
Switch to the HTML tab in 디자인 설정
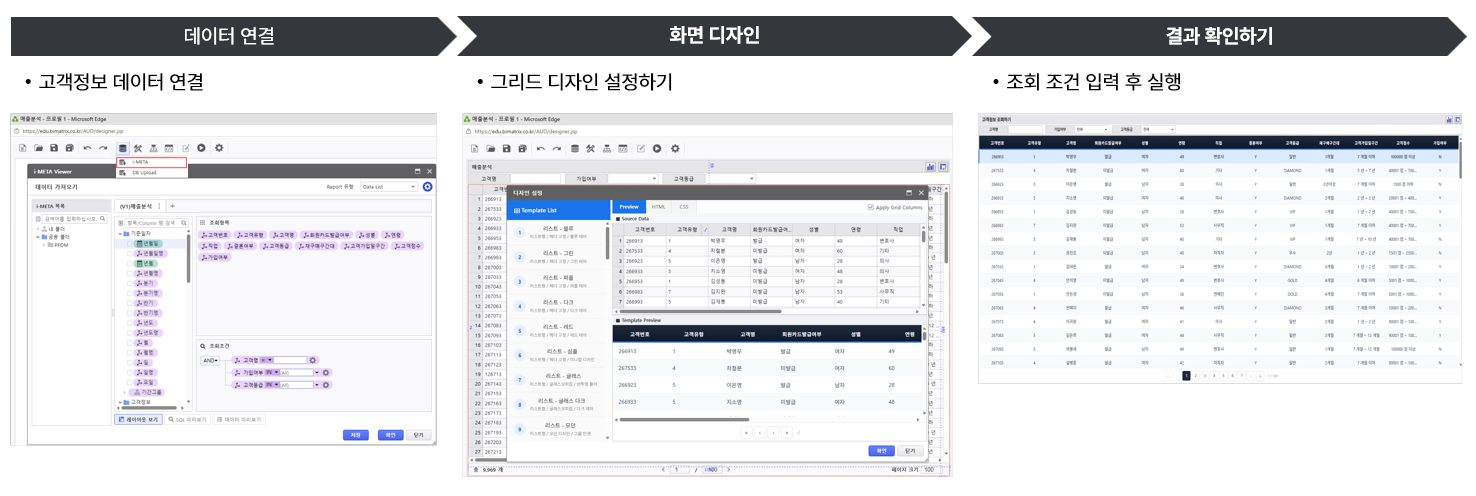point(659,207)
